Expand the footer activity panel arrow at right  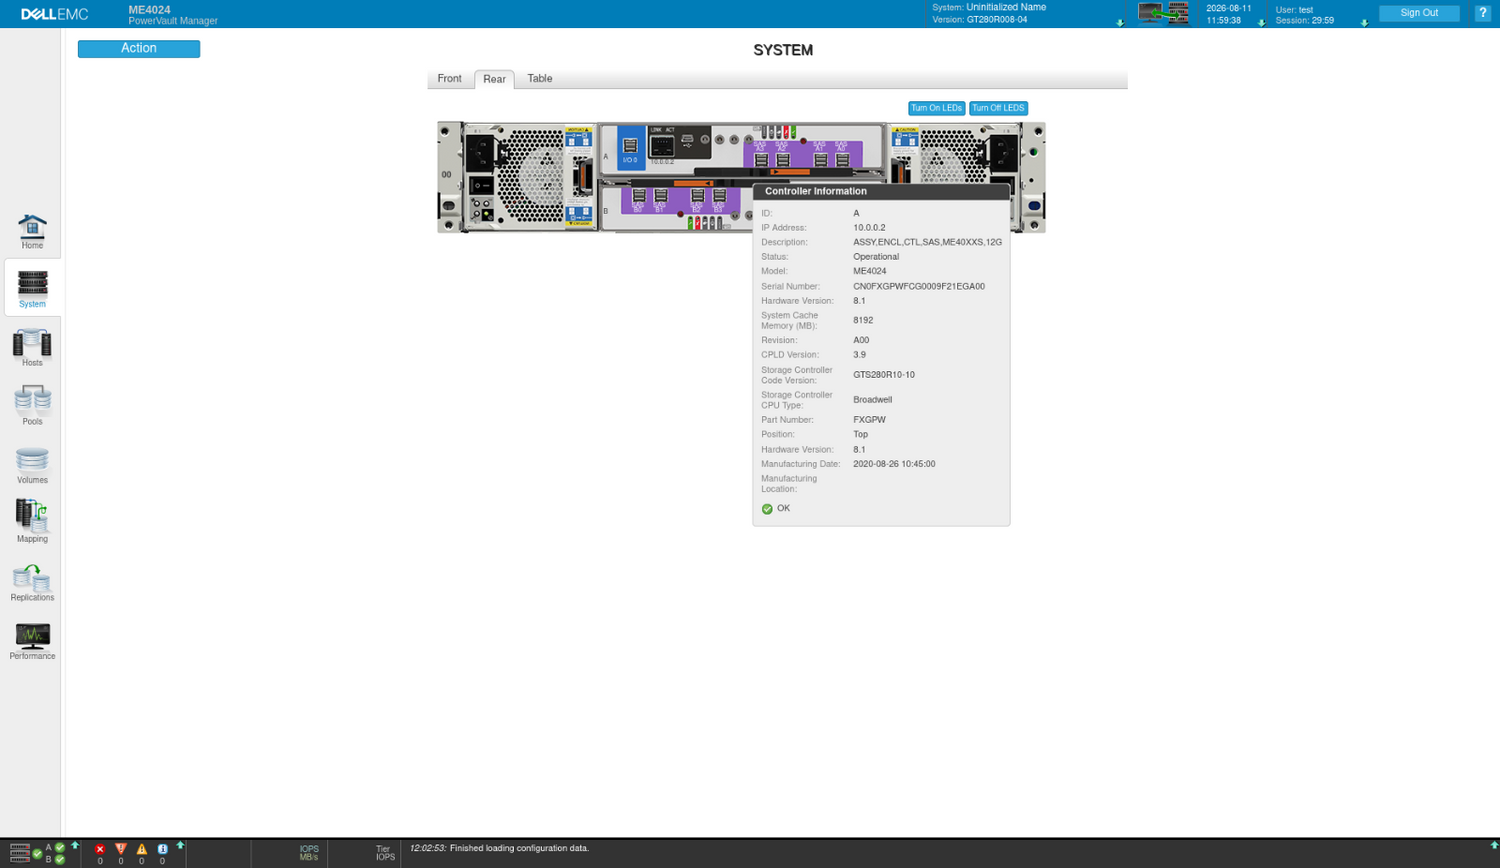point(1494,845)
